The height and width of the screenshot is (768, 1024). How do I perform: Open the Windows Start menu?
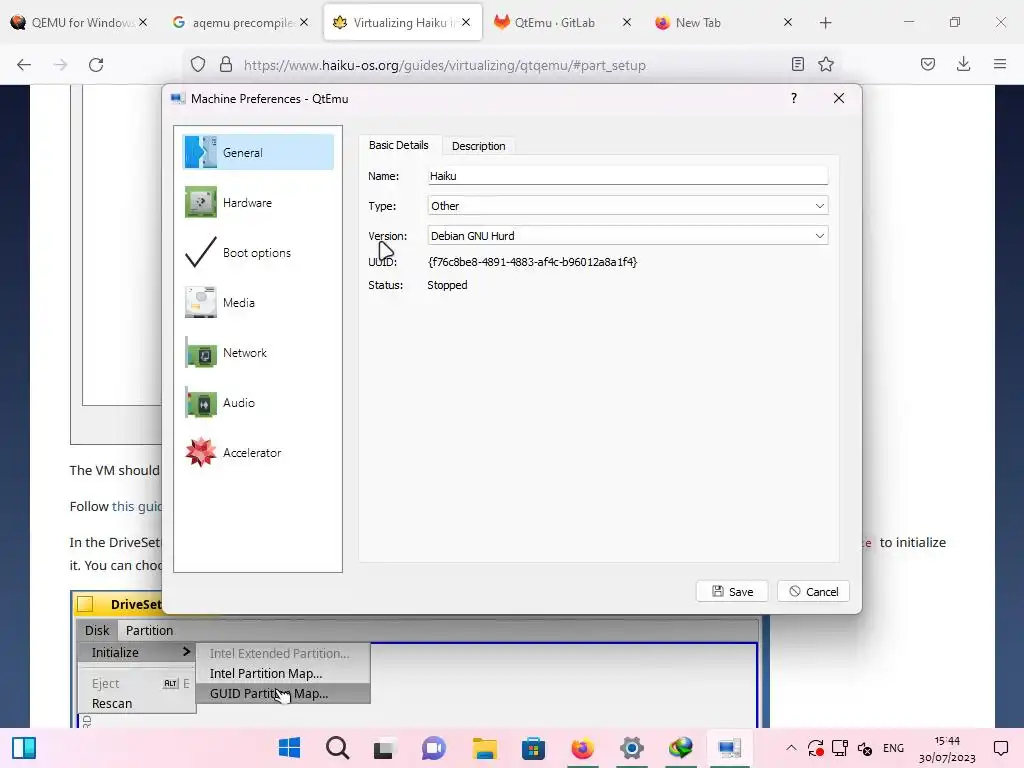click(289, 748)
